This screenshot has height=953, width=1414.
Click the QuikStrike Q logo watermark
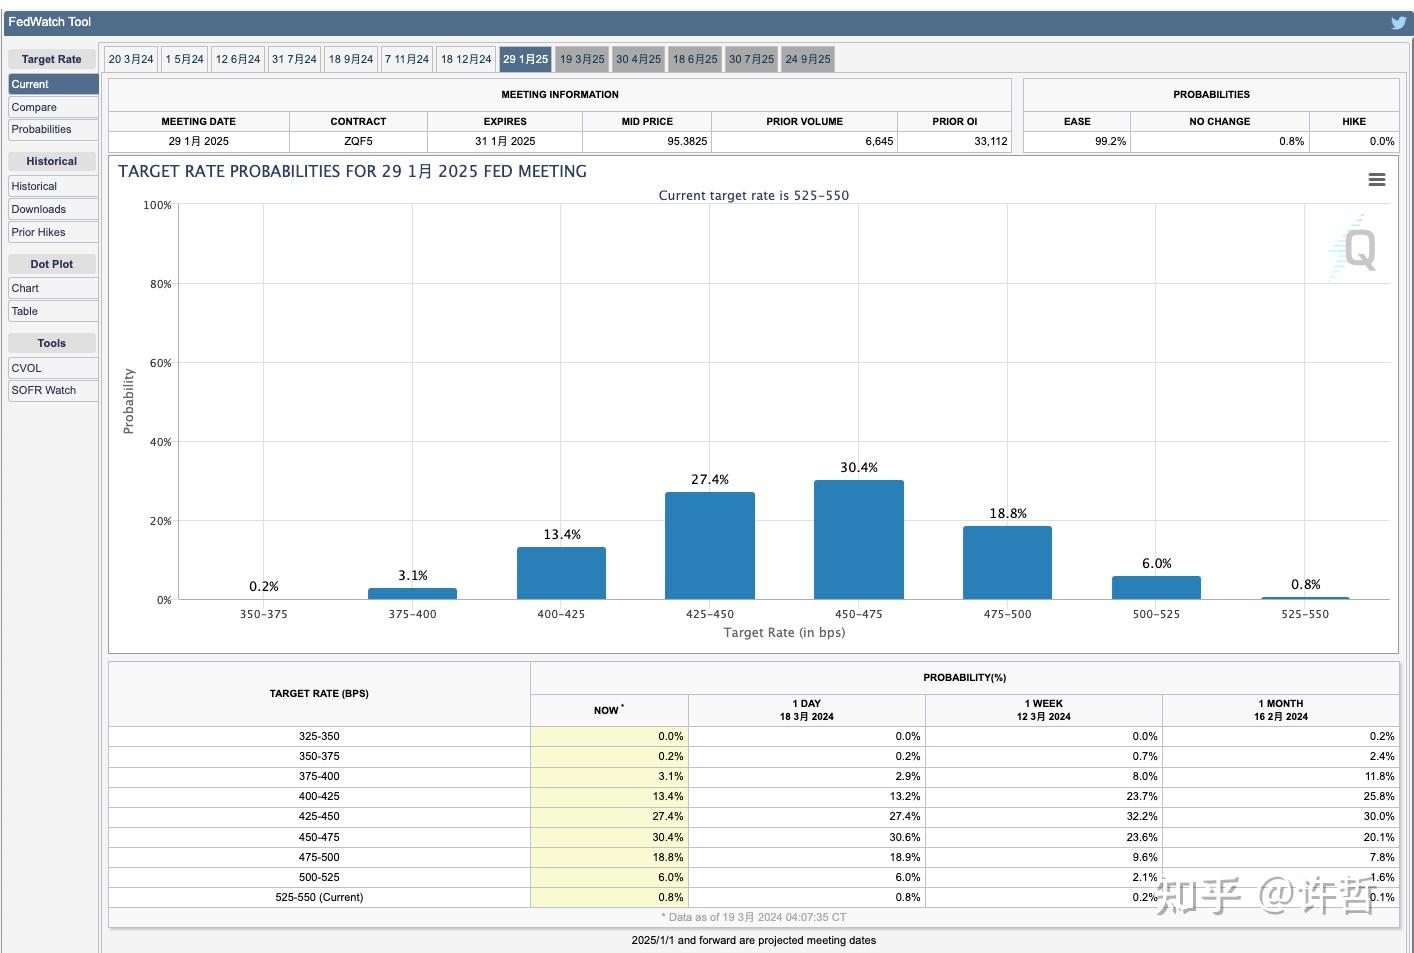tap(1357, 249)
